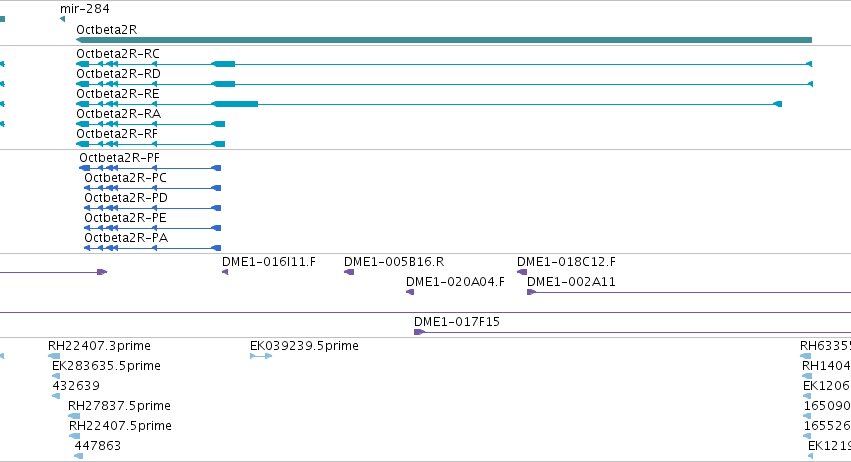
Task: Select protein Octbeta2R-PA label
Action: click(126, 238)
